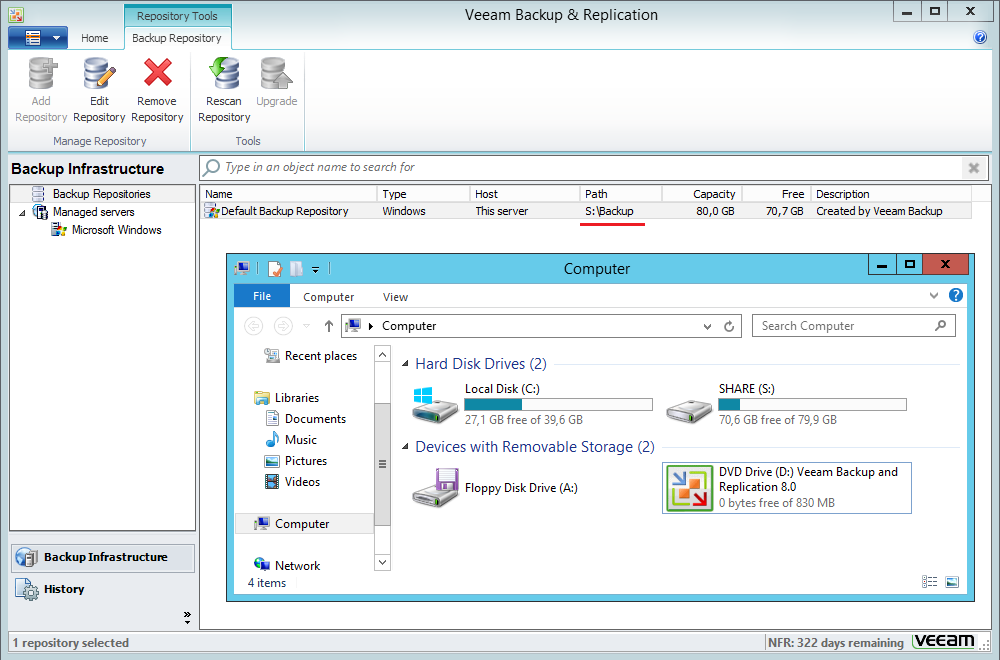Click the Explorer search magnifier icon
1000x660 pixels.
tap(941, 326)
